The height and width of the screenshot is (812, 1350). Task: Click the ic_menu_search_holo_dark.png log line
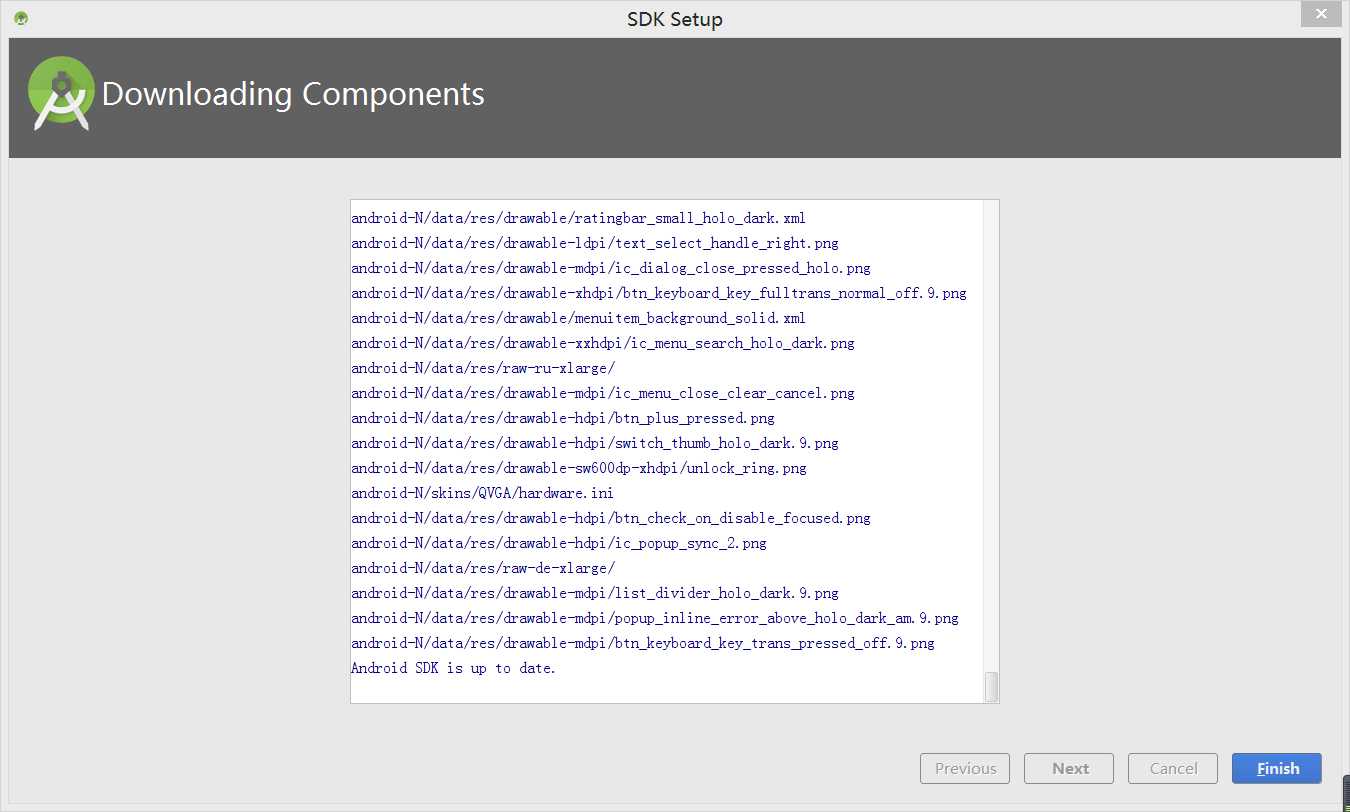coord(603,343)
